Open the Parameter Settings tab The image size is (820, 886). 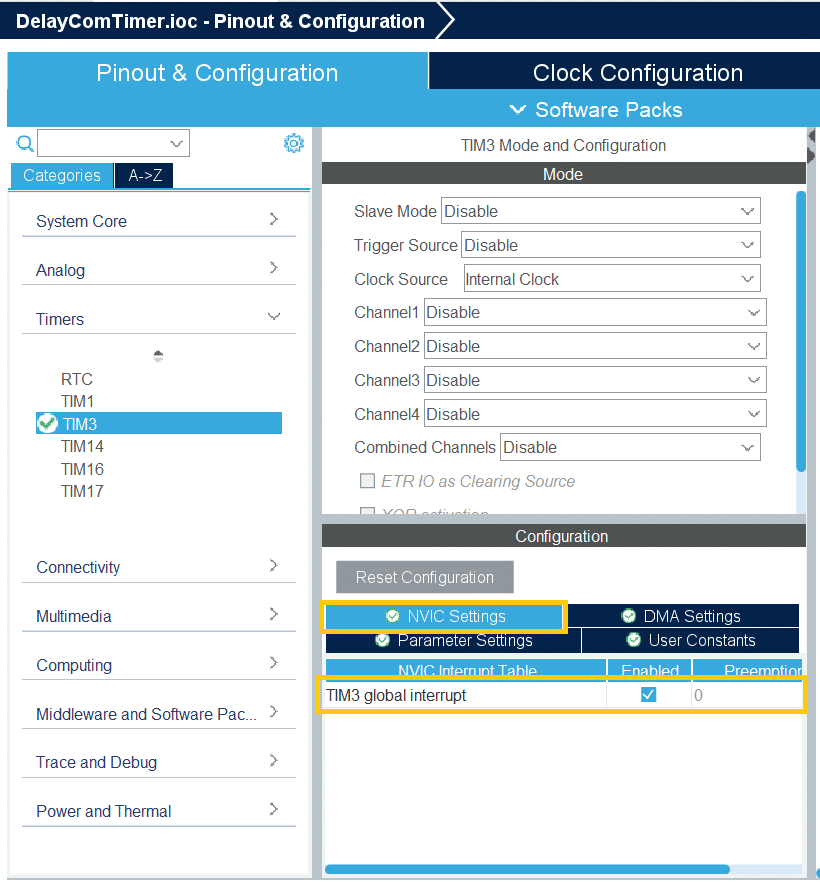click(x=454, y=640)
